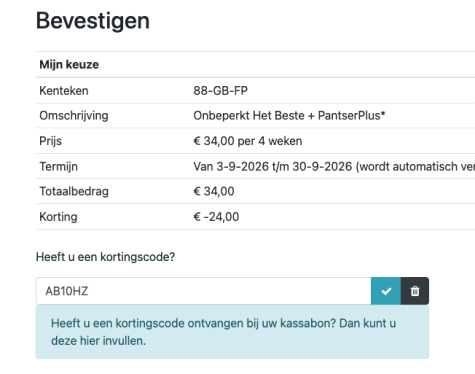
Task: Click the Totaalbedrag row label
Action: coord(74,191)
